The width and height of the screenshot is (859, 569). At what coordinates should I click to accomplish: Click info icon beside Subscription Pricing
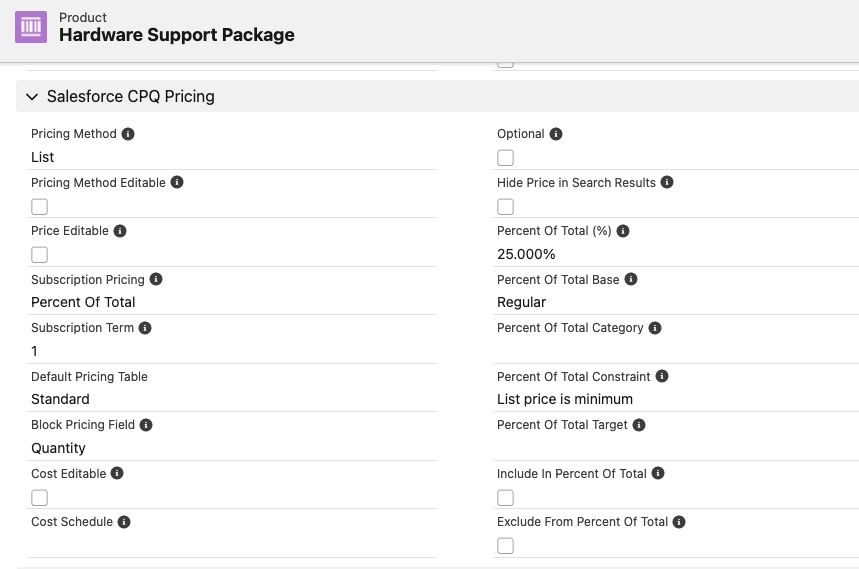point(156,280)
